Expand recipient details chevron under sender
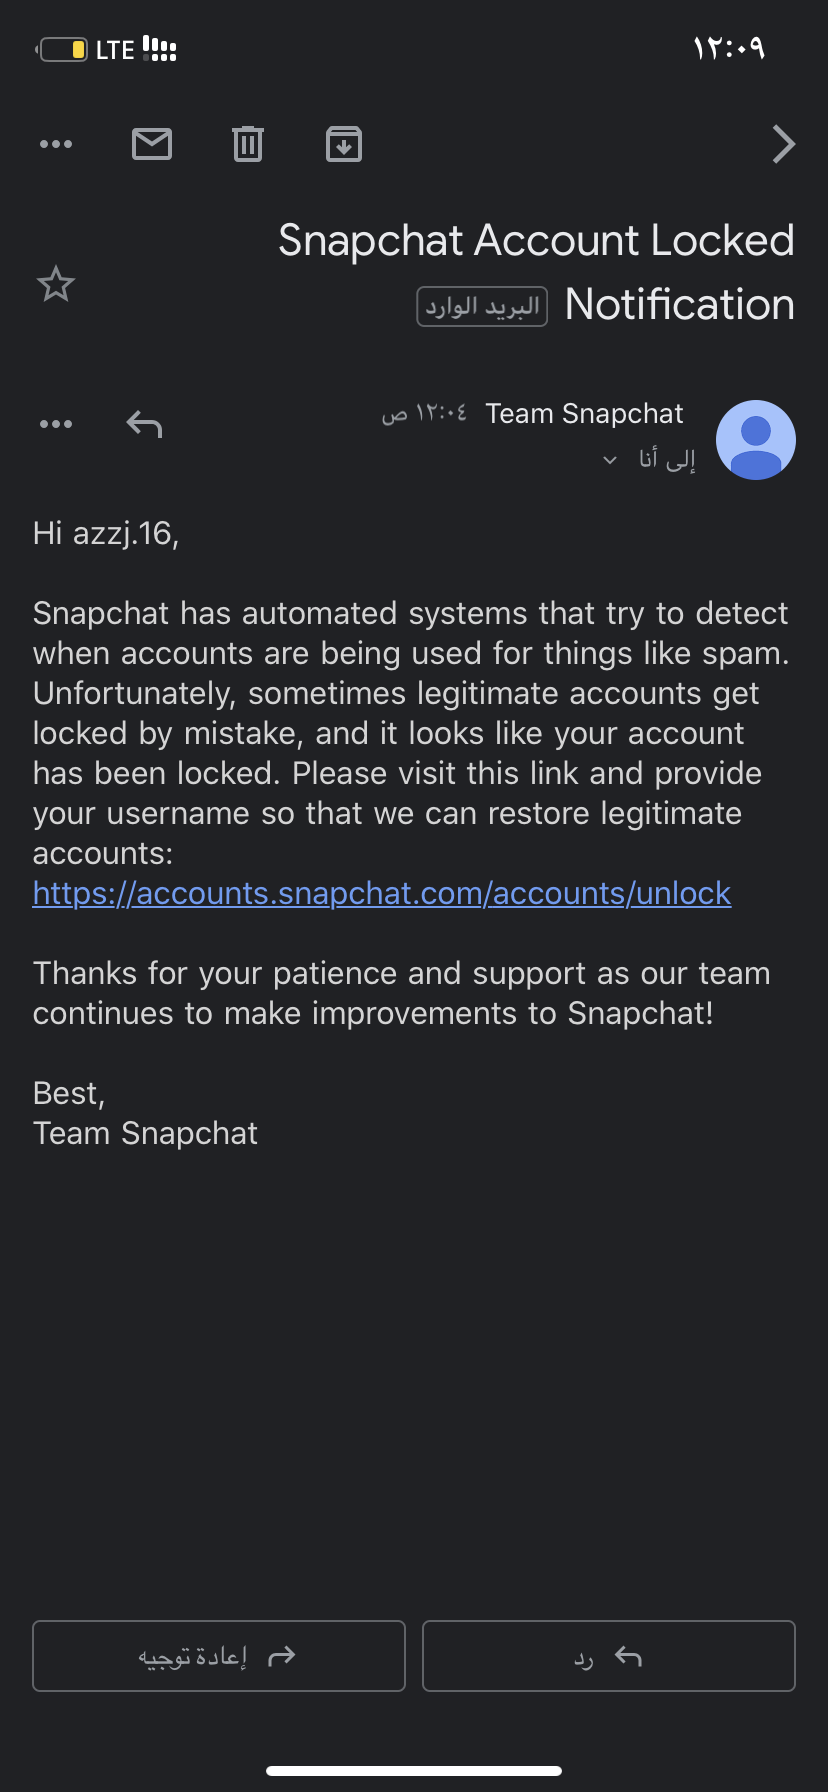828x1792 pixels. tap(610, 460)
